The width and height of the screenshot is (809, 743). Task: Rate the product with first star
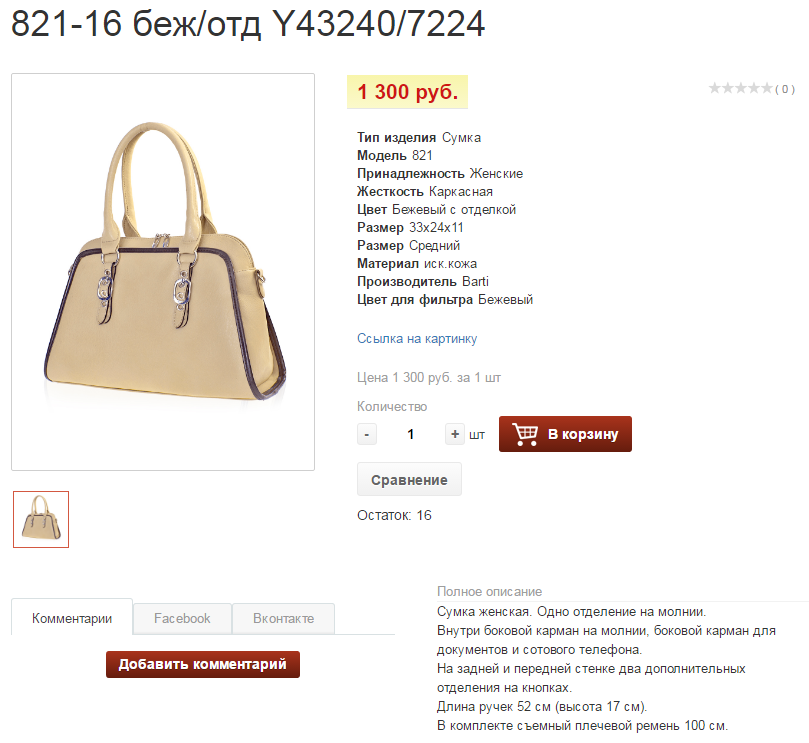(x=715, y=88)
